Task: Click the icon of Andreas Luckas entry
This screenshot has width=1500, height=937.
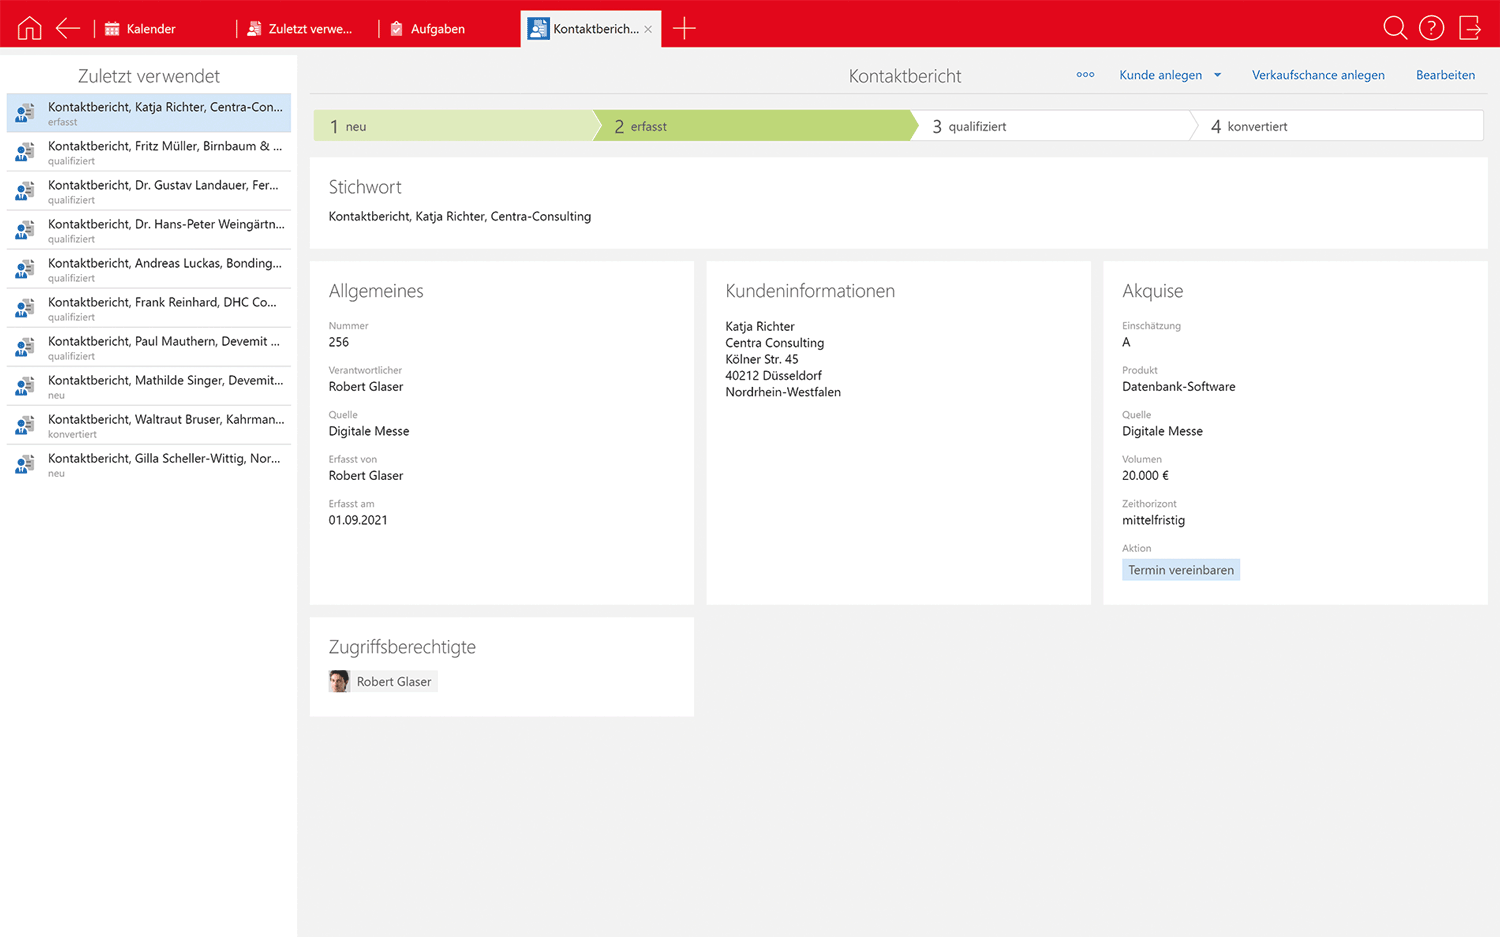Action: [x=25, y=269]
